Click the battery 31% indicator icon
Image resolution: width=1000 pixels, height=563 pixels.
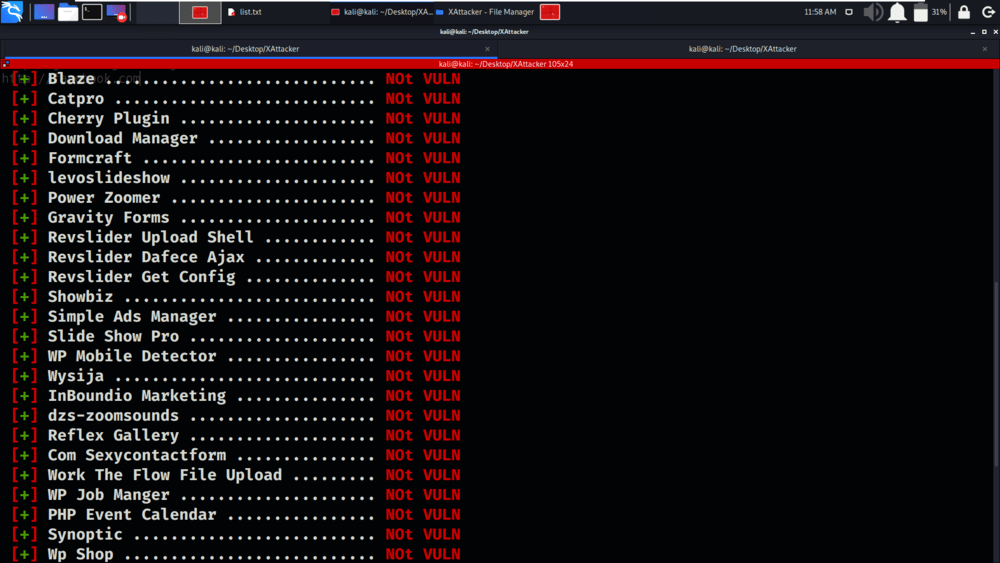point(920,12)
